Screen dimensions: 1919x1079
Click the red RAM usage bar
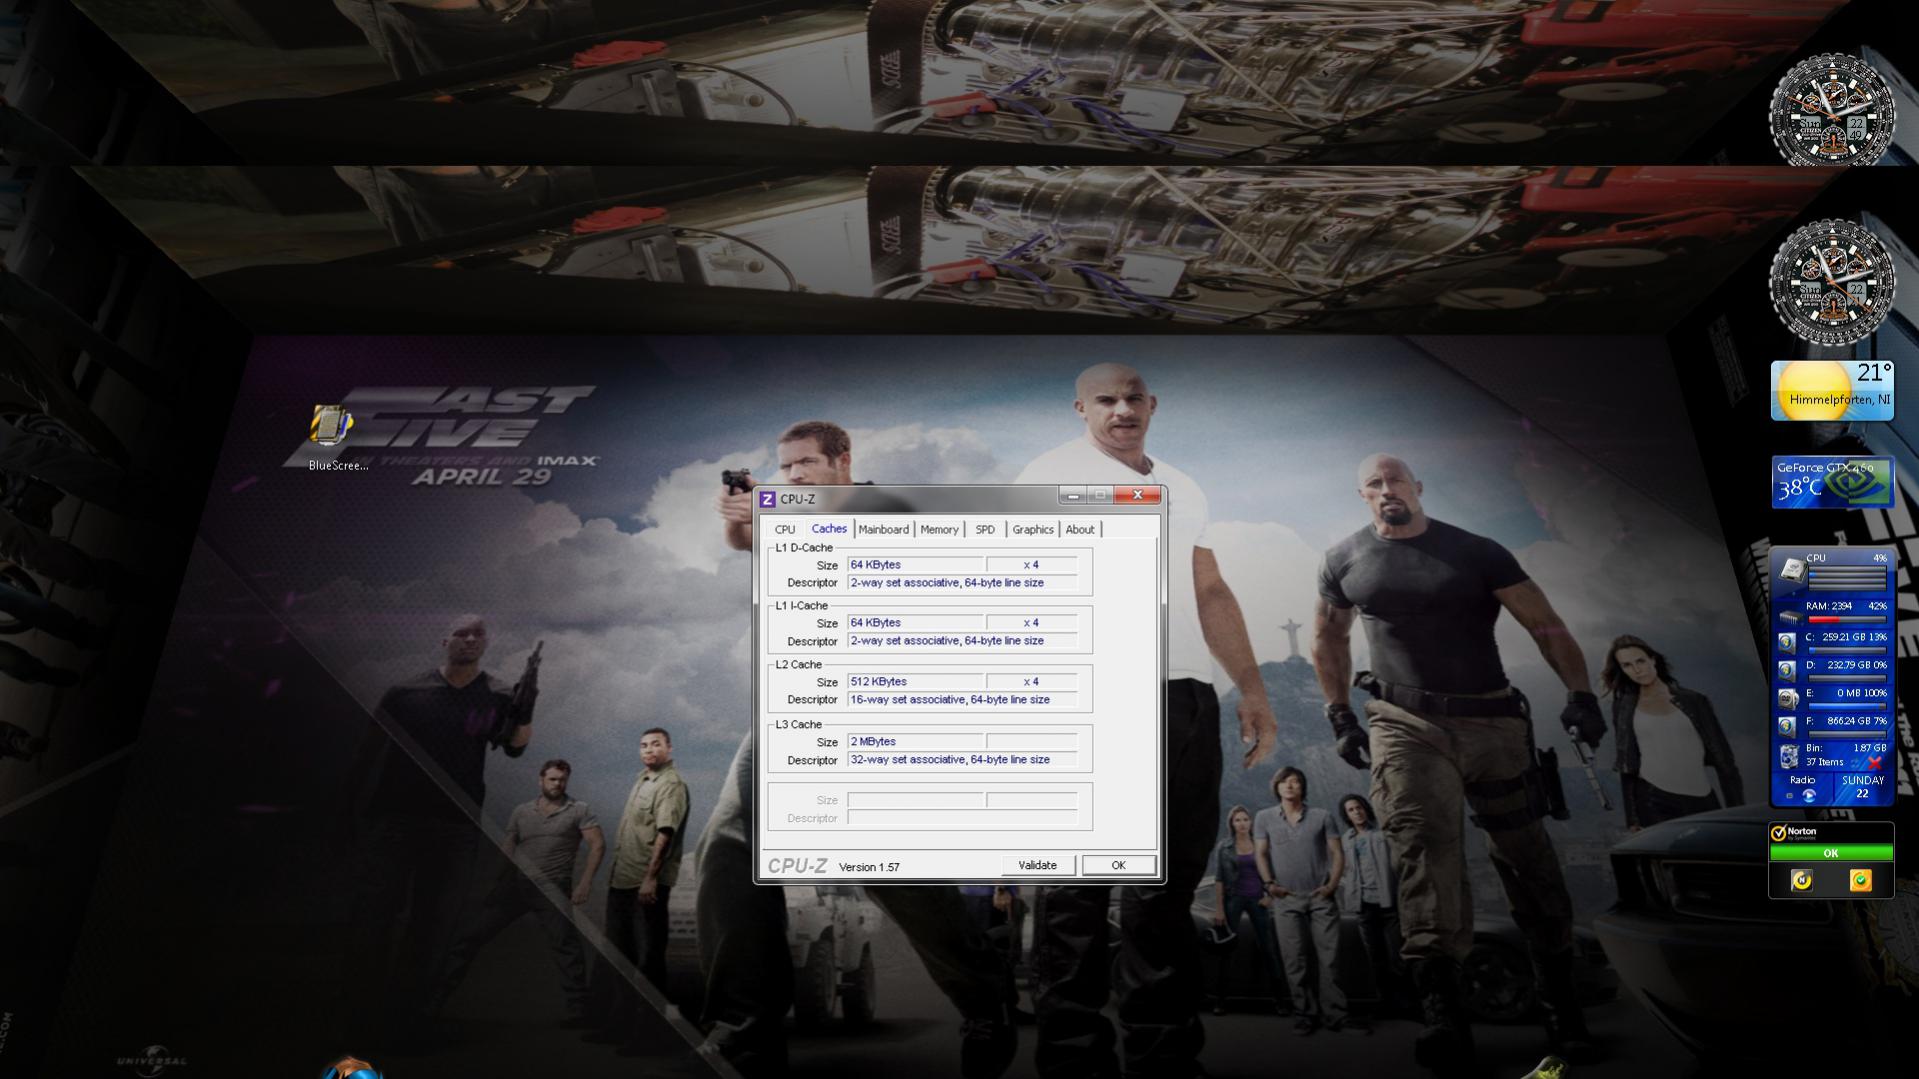pos(1847,620)
